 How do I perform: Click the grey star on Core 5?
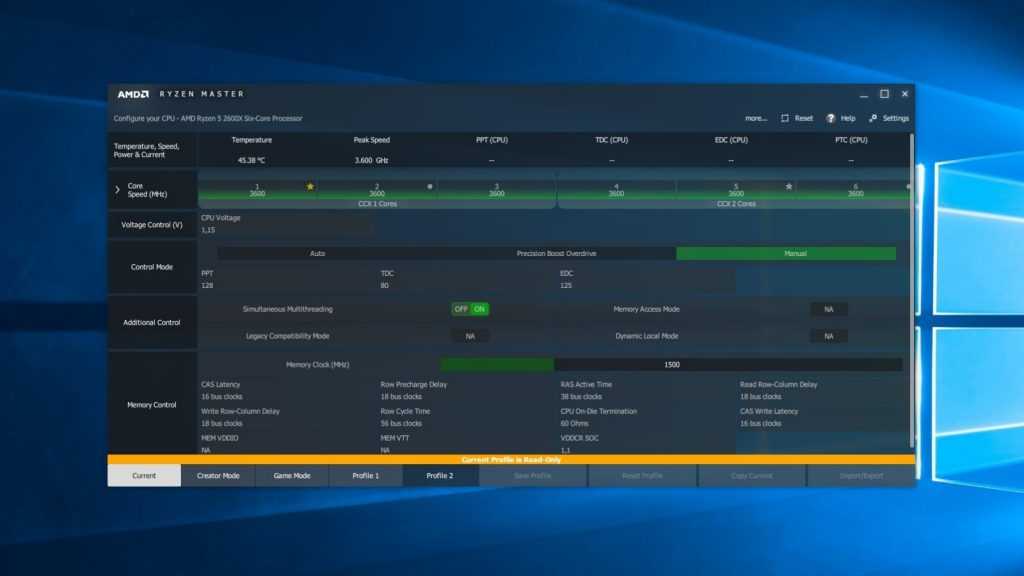tap(789, 186)
